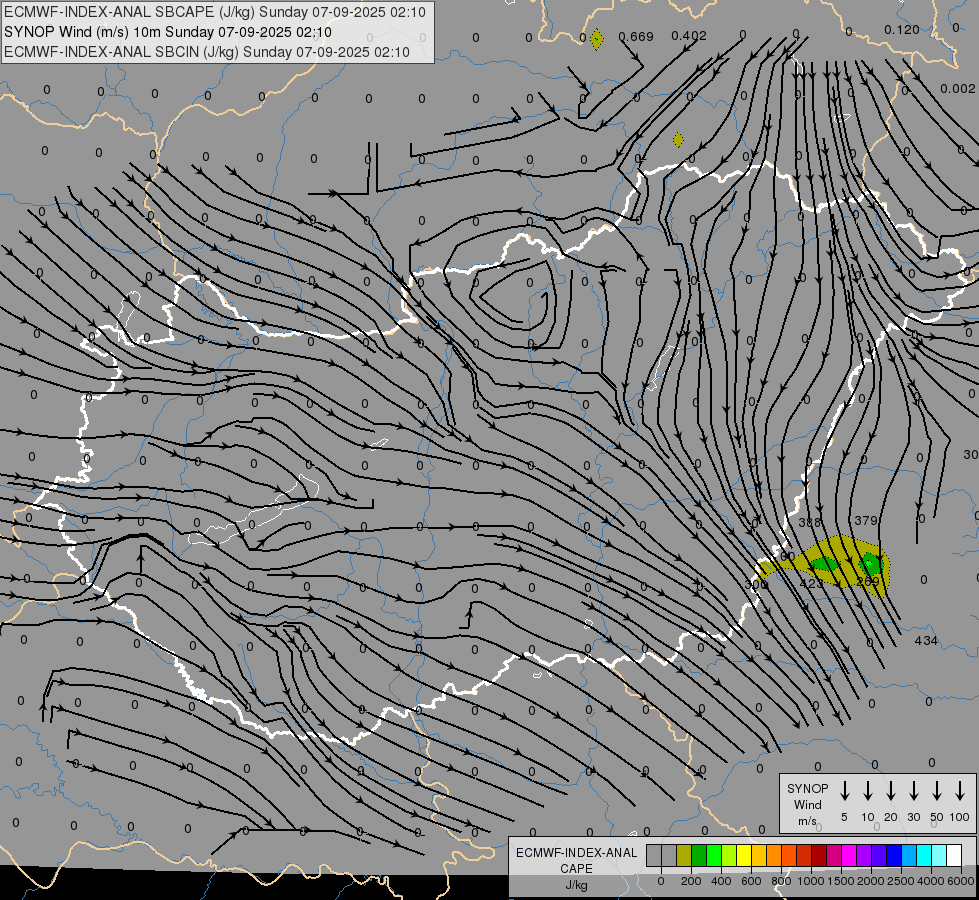Click the 6000 tick label in CAPE legend

(x=961, y=881)
